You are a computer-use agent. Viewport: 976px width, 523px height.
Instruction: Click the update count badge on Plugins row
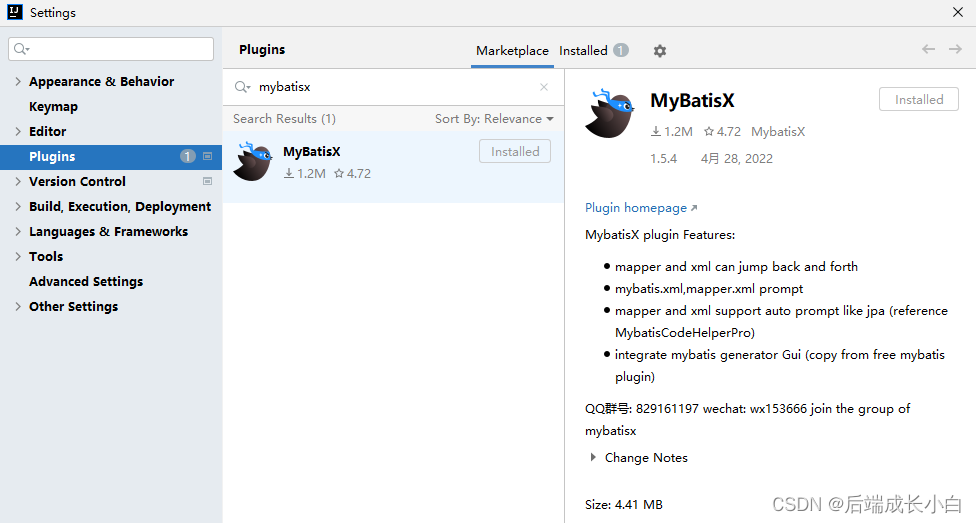tap(187, 156)
